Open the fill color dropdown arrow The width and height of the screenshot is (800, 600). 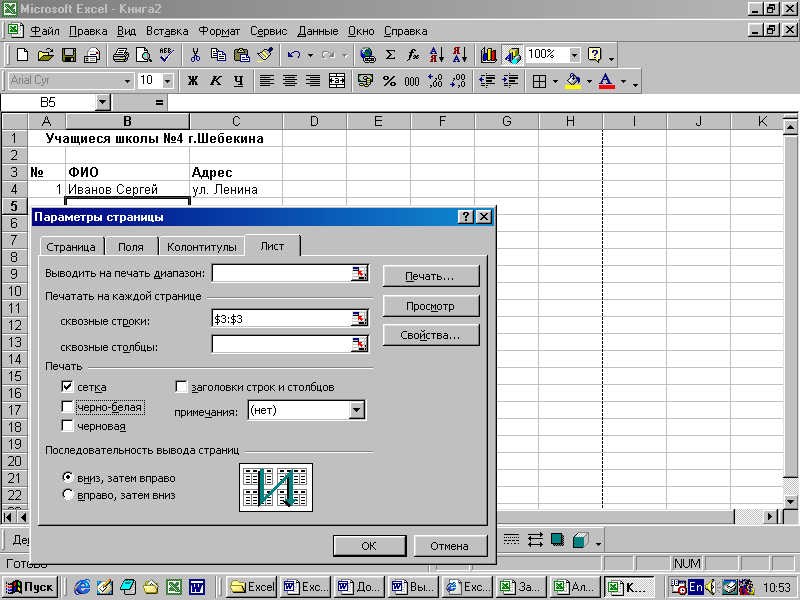[x=589, y=81]
